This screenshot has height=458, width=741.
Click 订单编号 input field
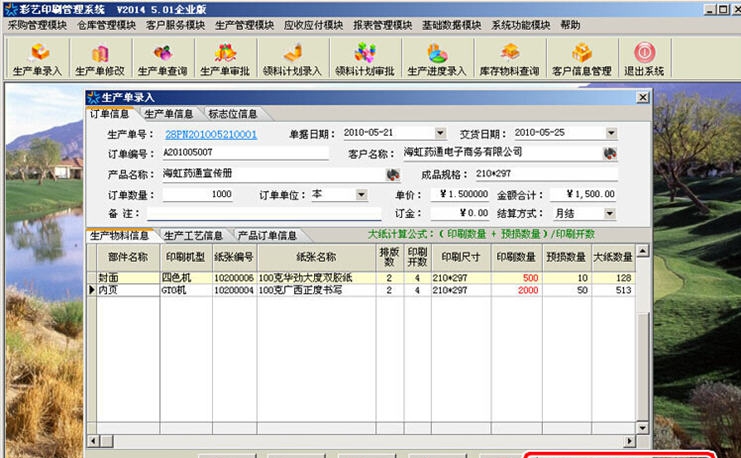click(245, 153)
